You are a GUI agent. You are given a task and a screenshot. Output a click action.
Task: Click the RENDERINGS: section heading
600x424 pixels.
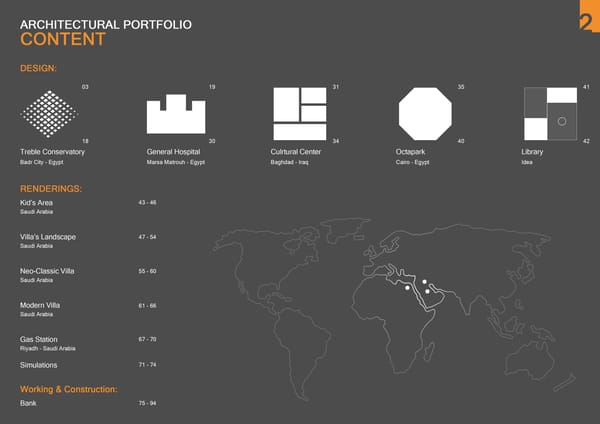click(x=51, y=188)
